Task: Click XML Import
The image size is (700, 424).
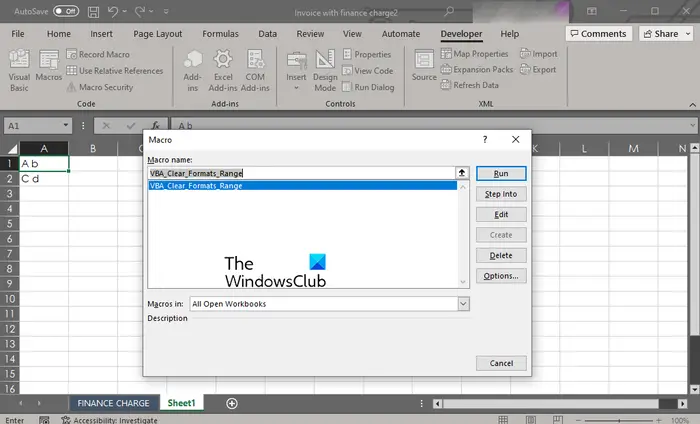Action: (x=538, y=54)
